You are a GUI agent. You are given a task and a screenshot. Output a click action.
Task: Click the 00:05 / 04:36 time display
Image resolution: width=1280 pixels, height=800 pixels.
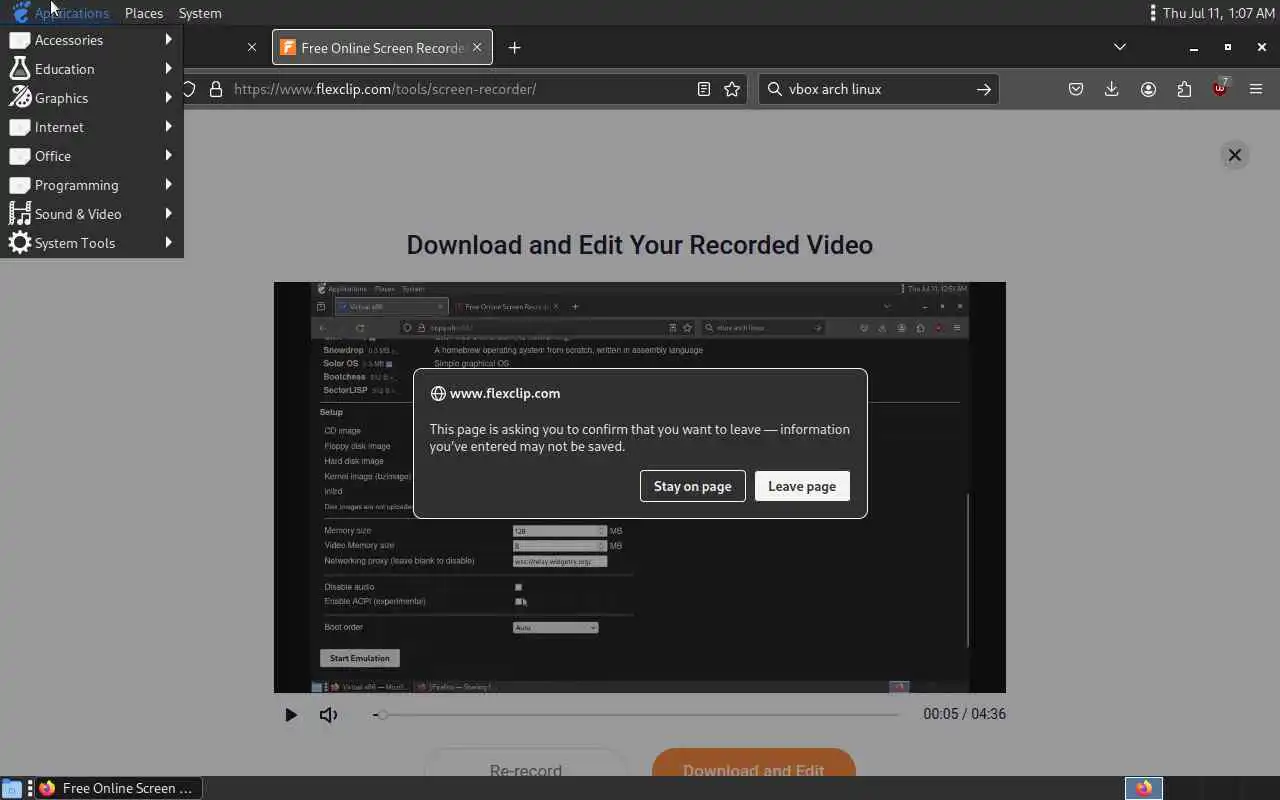click(x=964, y=714)
